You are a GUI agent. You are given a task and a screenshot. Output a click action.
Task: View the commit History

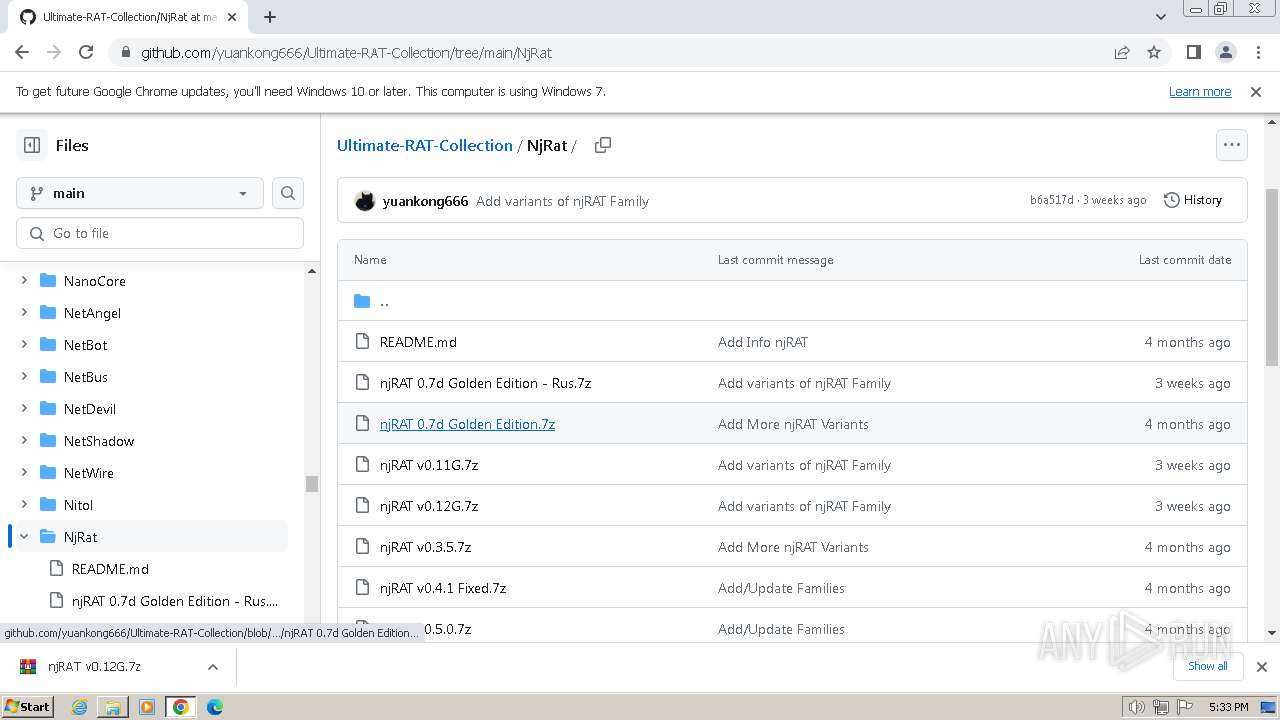[1193, 200]
